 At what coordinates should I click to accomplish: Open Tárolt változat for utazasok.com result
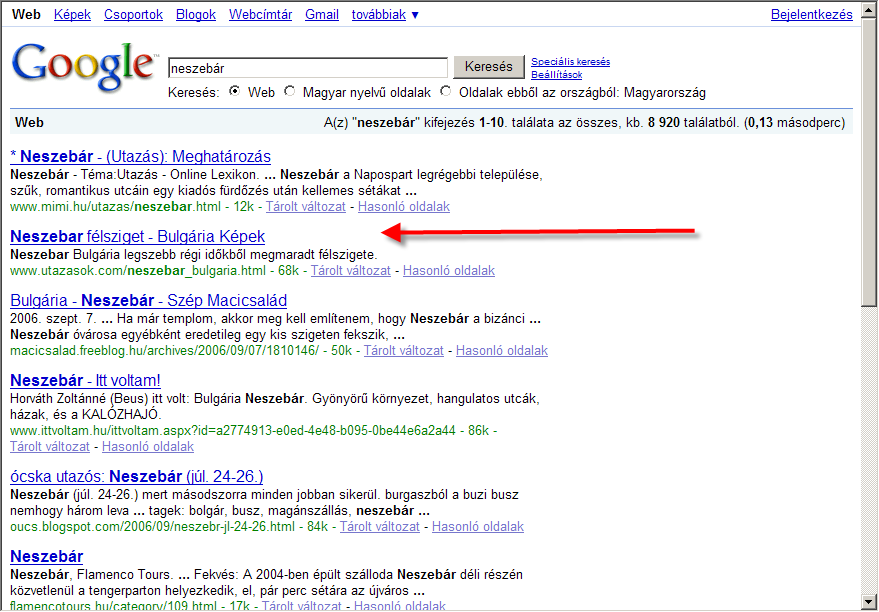click(350, 271)
